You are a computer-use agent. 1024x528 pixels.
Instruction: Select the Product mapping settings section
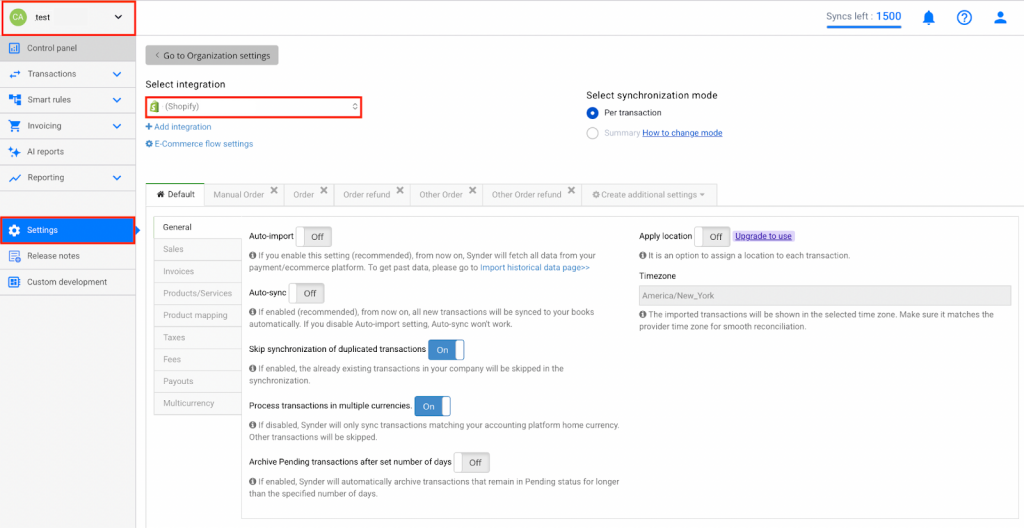coord(195,316)
